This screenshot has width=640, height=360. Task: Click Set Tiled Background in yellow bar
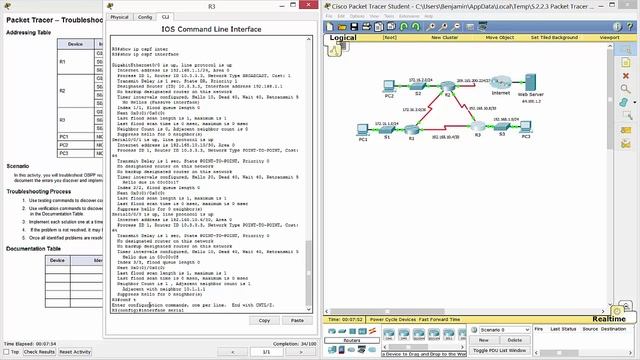coord(554,37)
